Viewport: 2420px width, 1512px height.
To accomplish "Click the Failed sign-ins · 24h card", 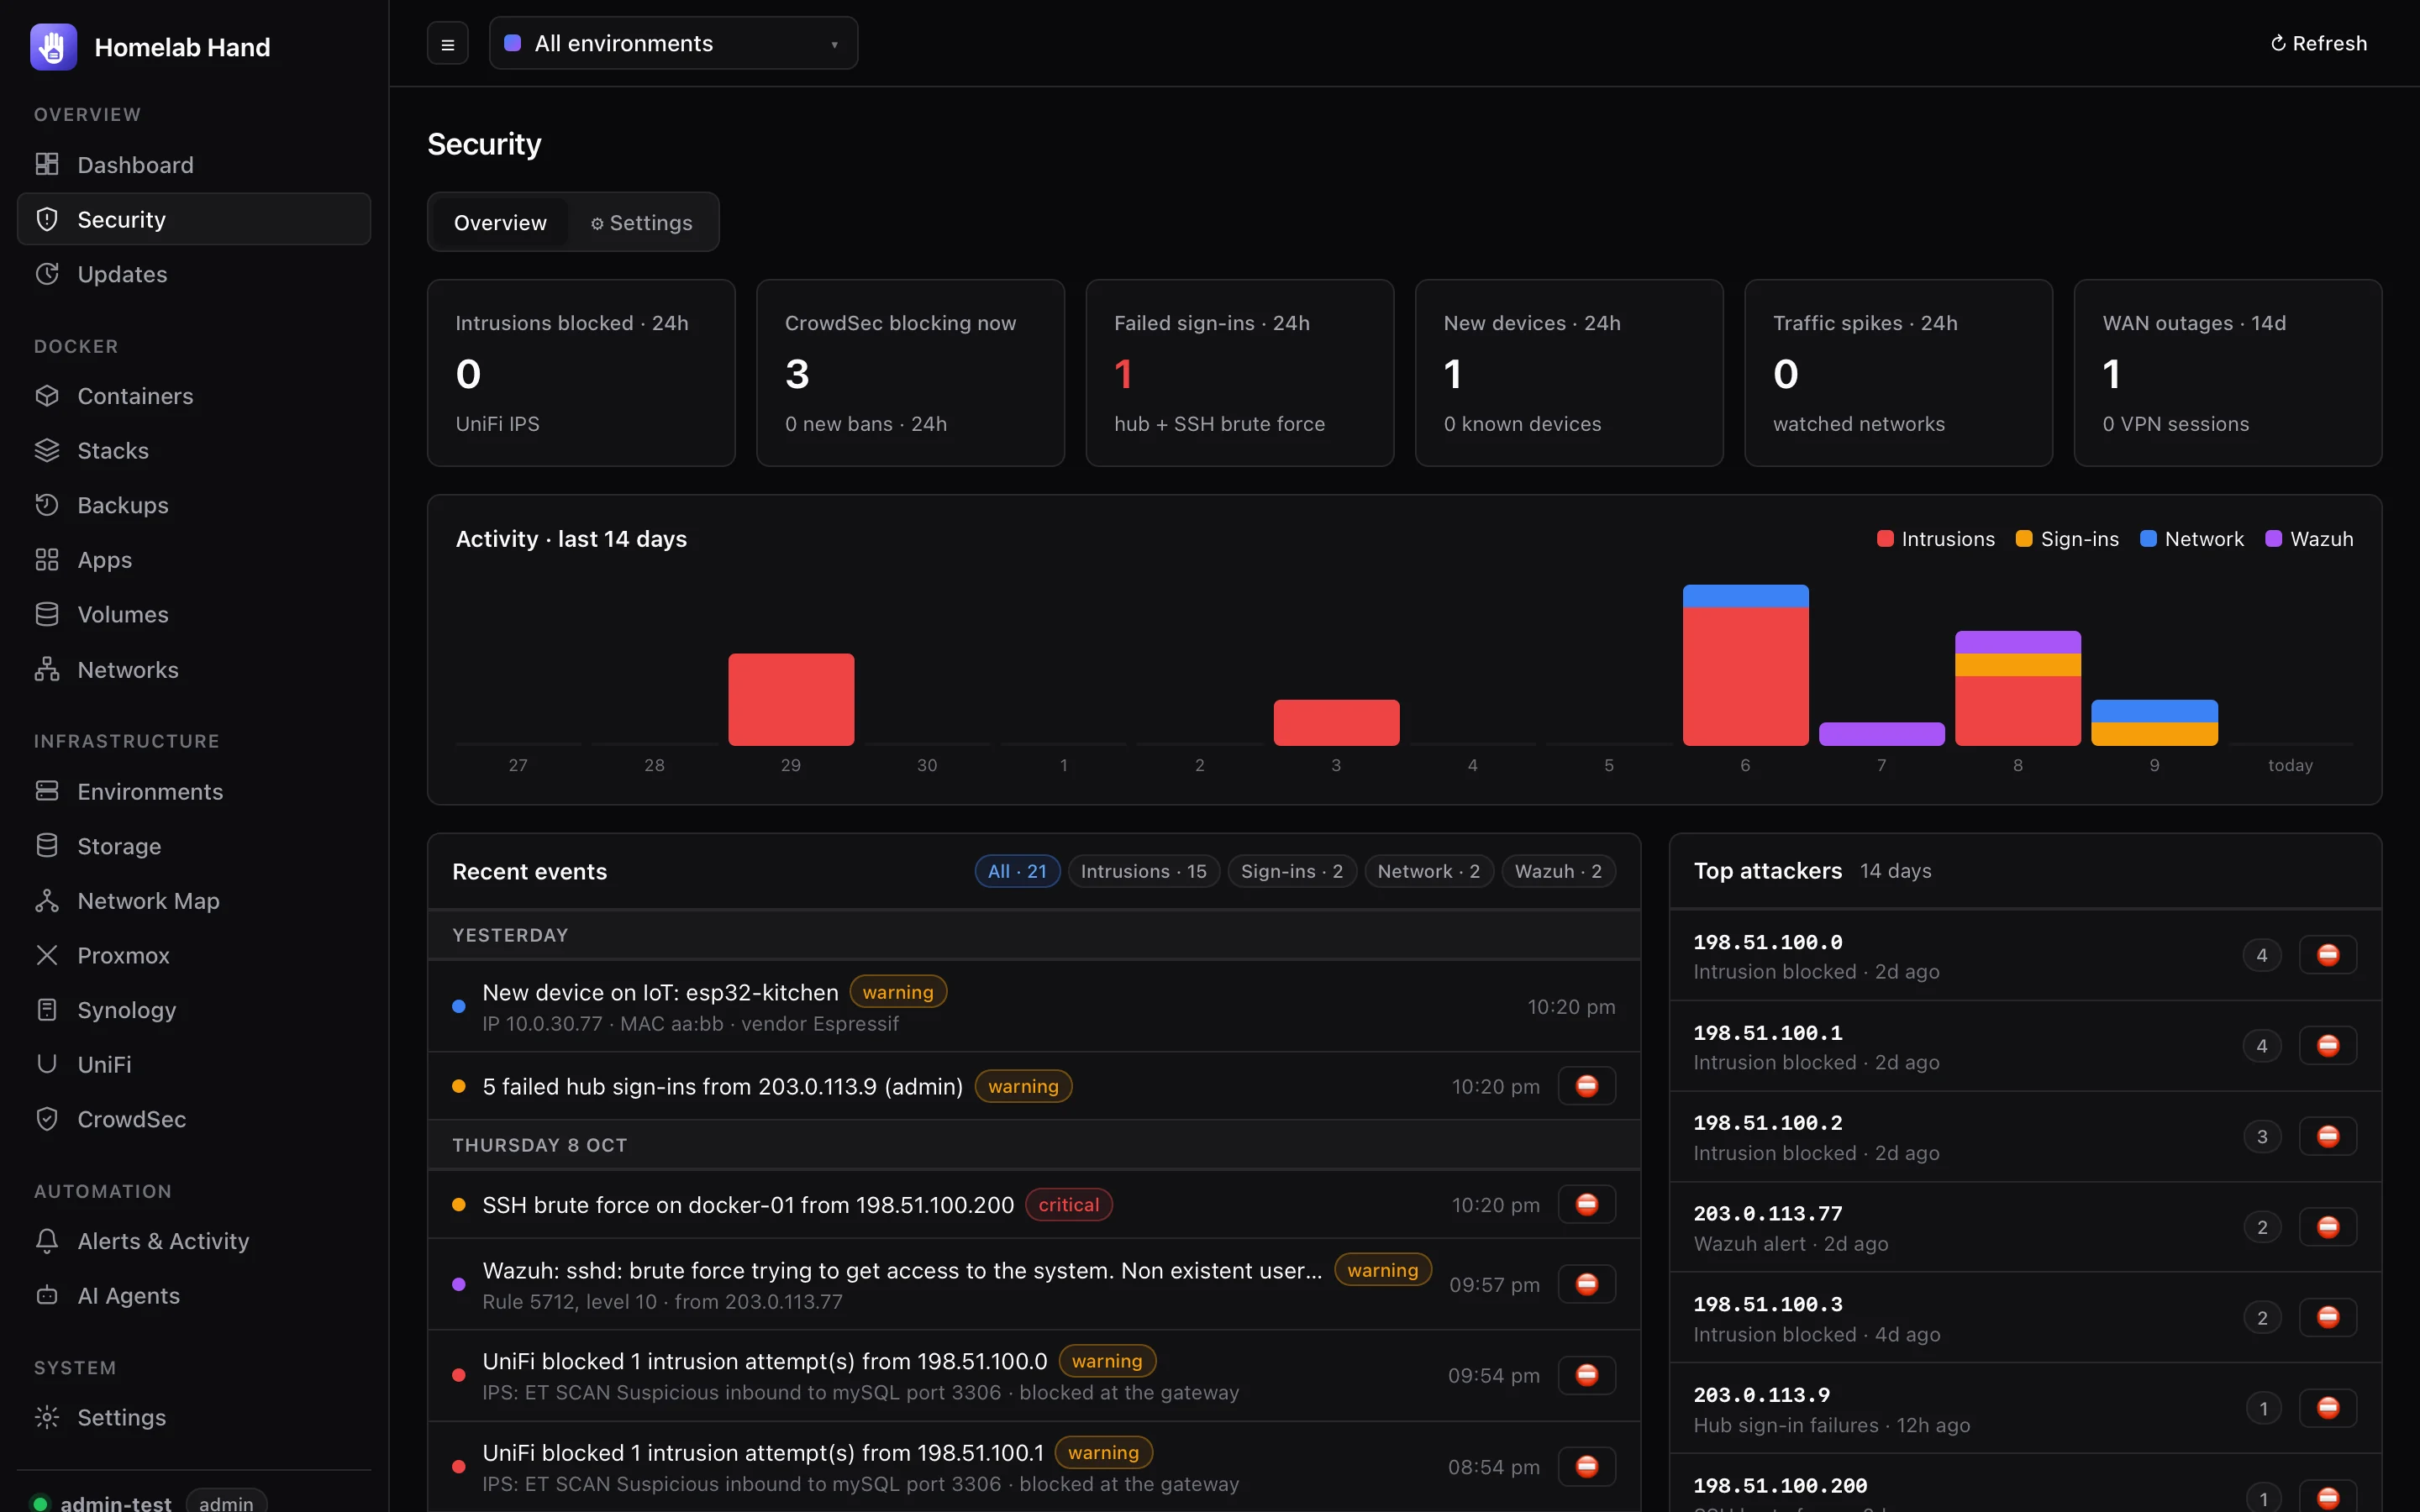I will (1239, 373).
